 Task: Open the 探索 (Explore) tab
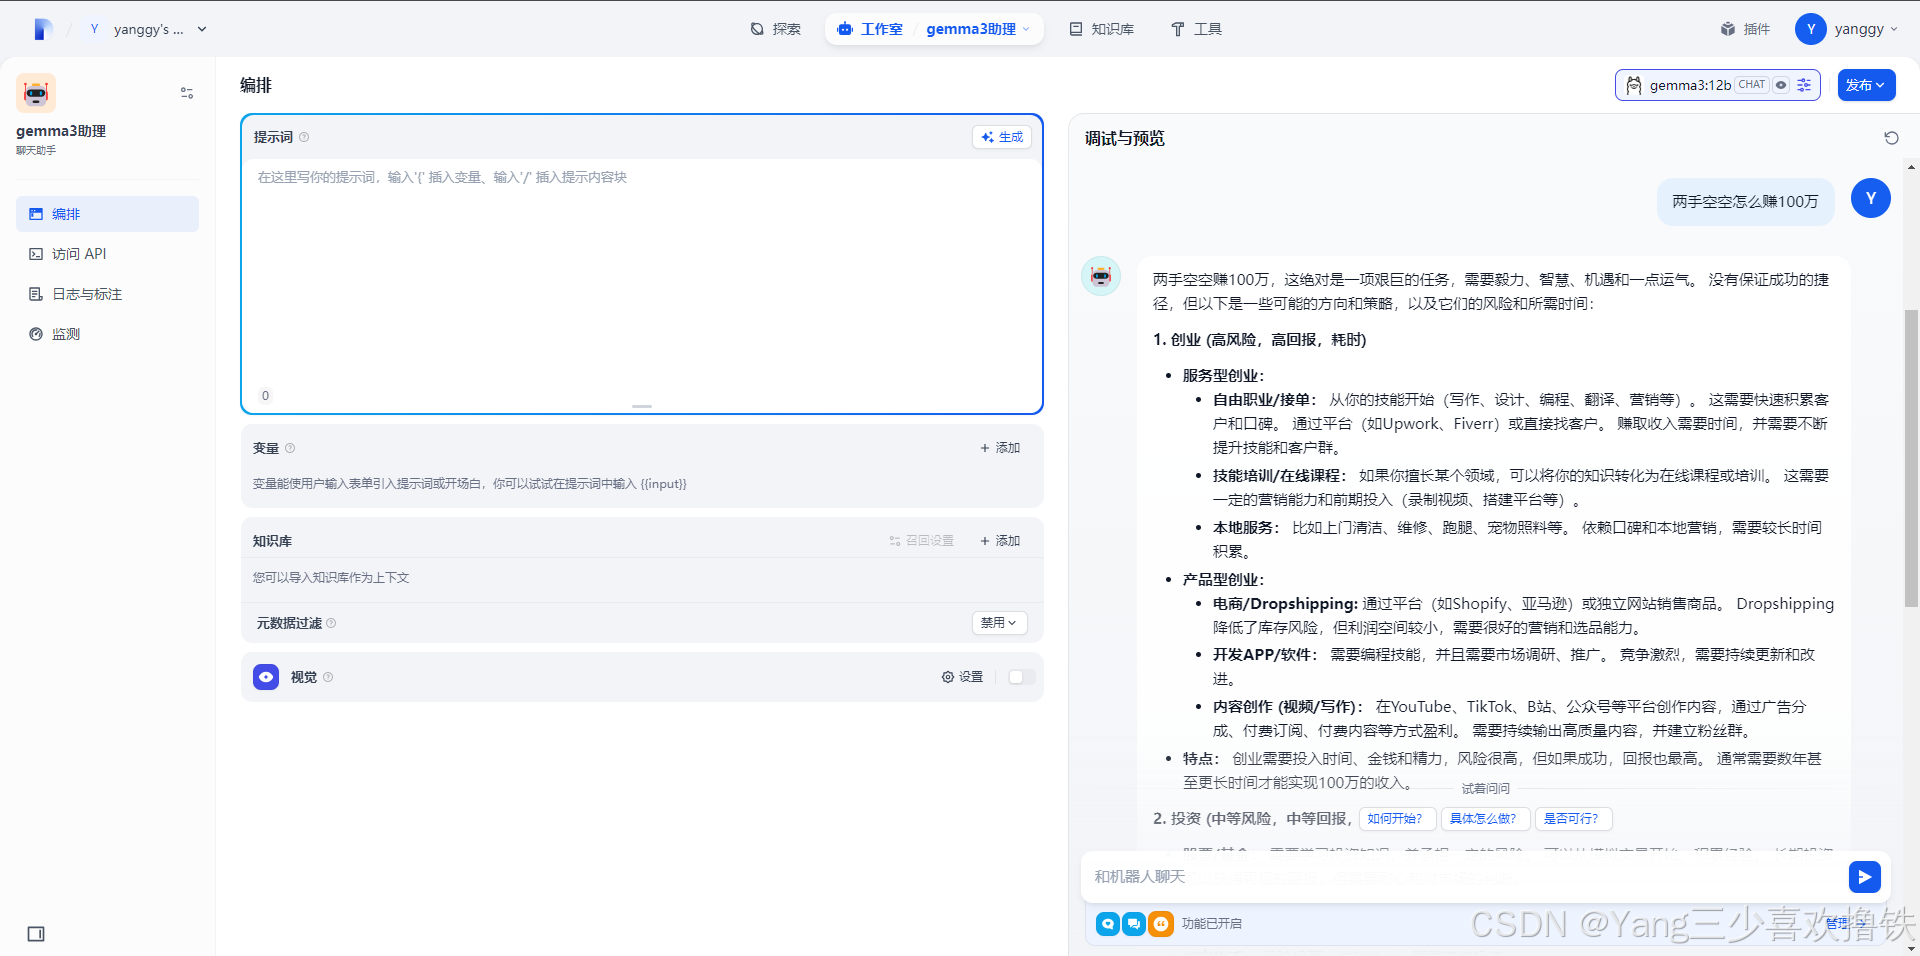coord(776,29)
